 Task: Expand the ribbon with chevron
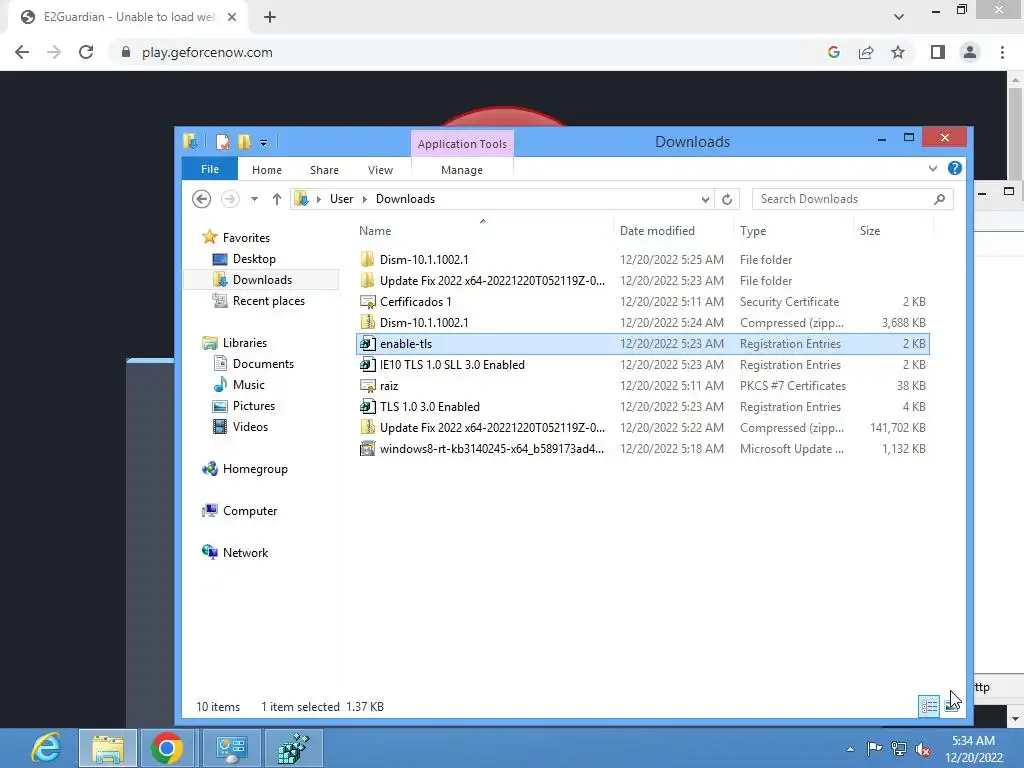[x=933, y=168]
